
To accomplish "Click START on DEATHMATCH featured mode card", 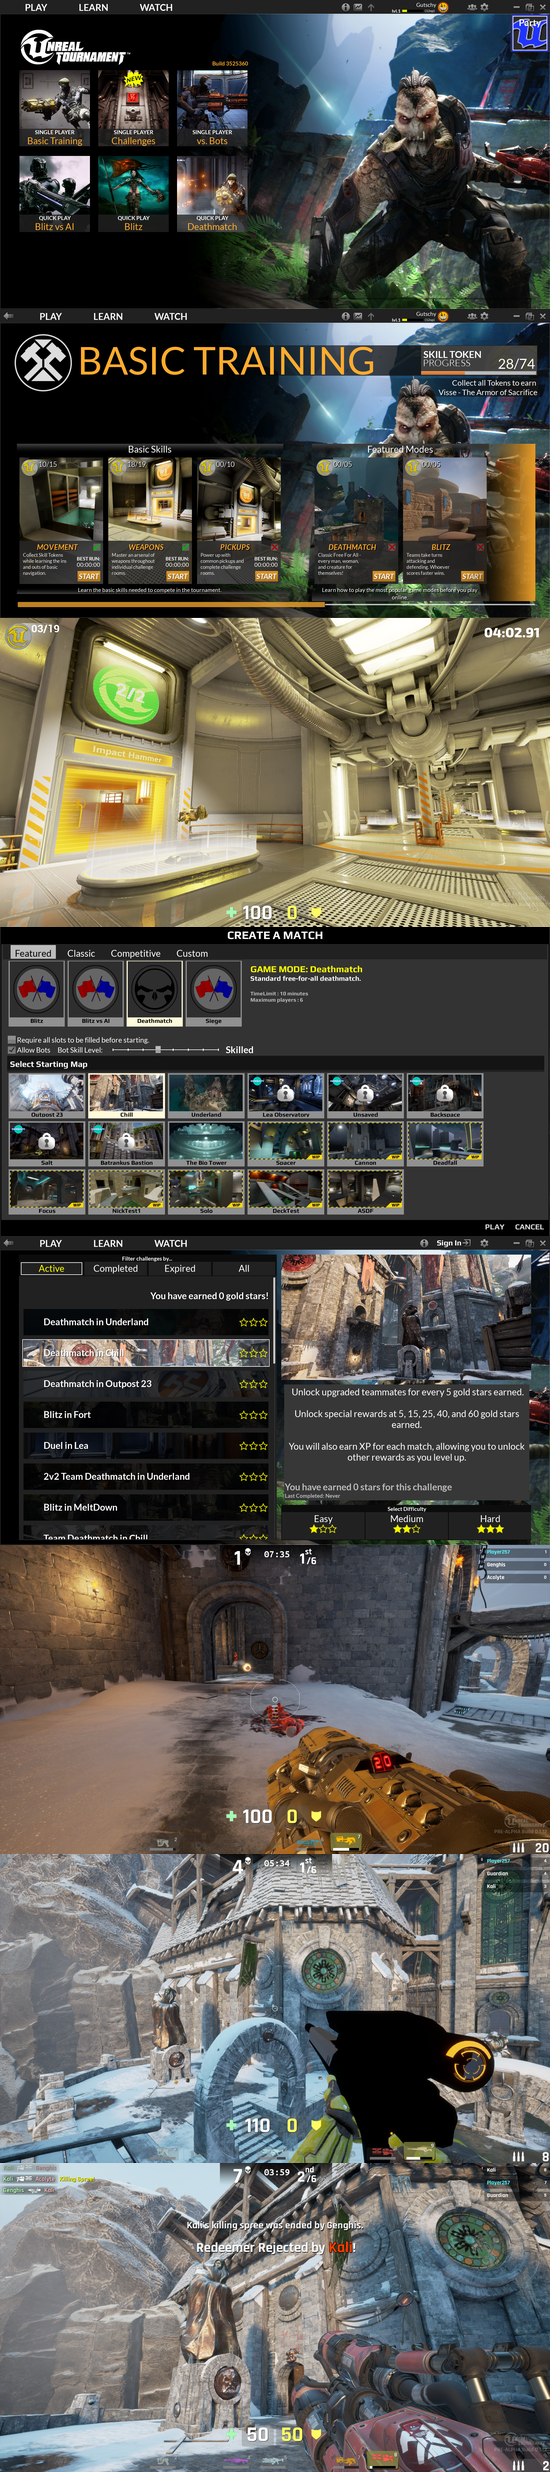I will point(384,576).
